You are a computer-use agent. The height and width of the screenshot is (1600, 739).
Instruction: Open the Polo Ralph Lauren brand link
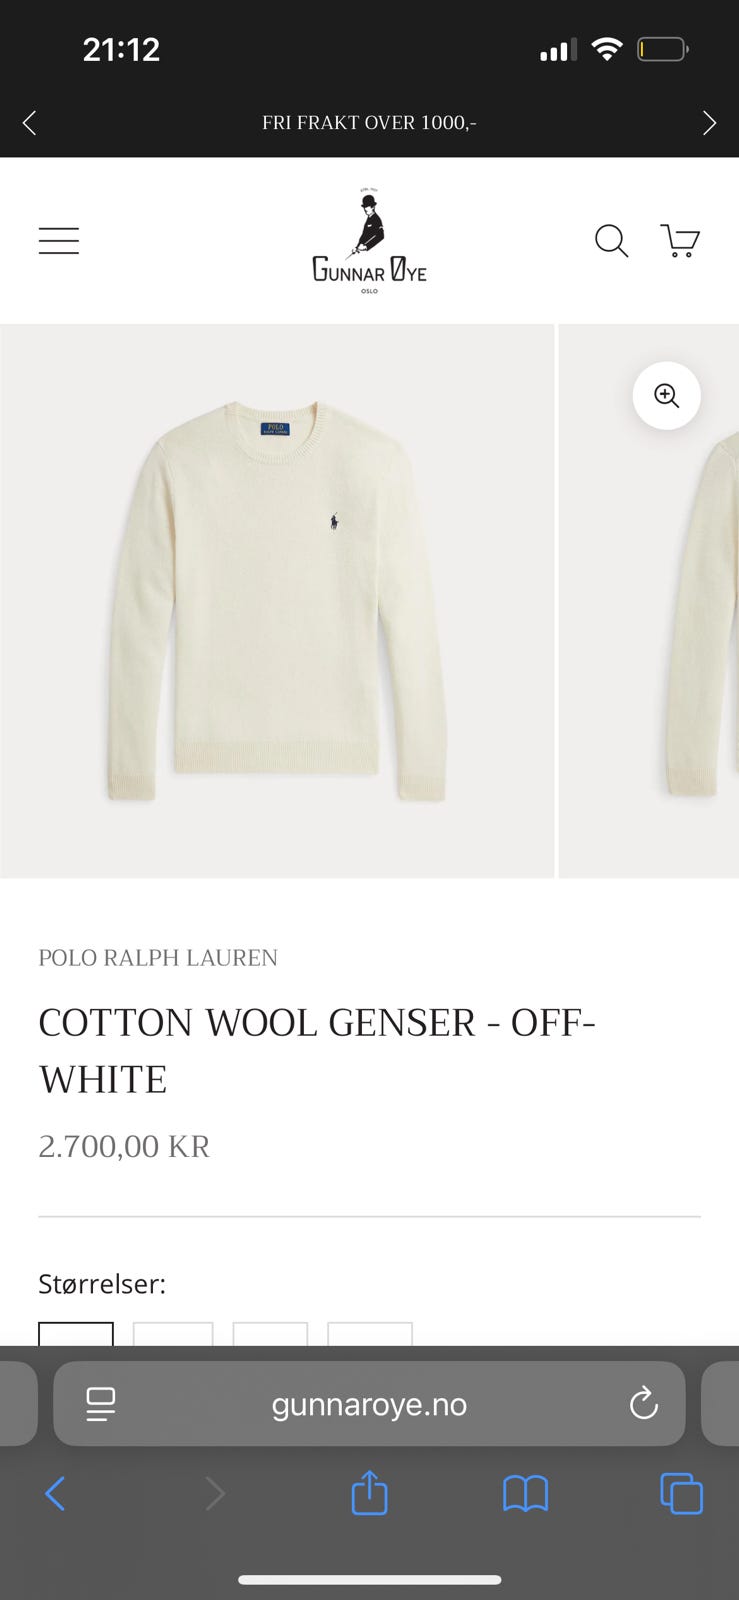(158, 958)
